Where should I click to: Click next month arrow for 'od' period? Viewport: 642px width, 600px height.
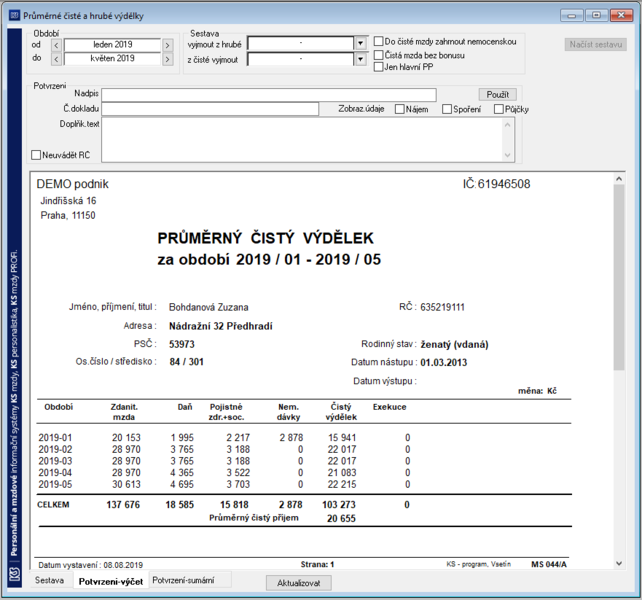point(167,45)
